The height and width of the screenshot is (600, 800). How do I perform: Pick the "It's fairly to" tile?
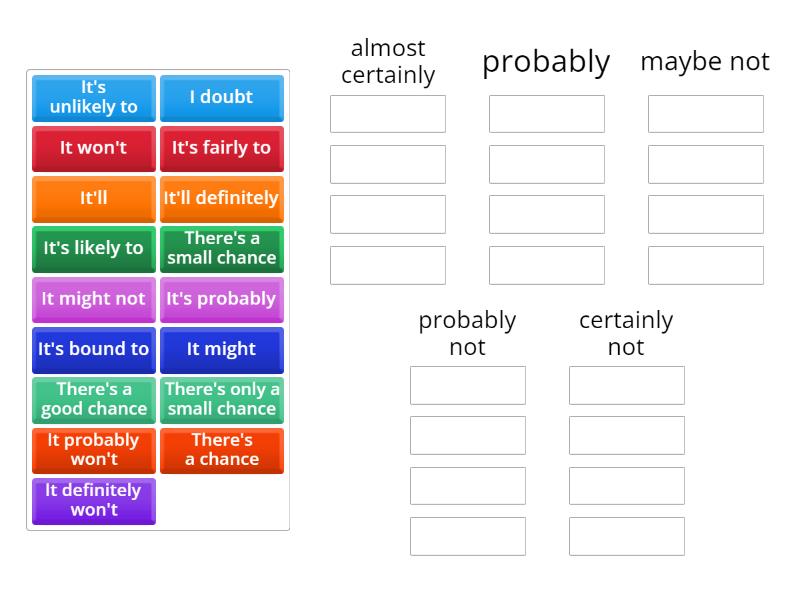click(x=221, y=148)
